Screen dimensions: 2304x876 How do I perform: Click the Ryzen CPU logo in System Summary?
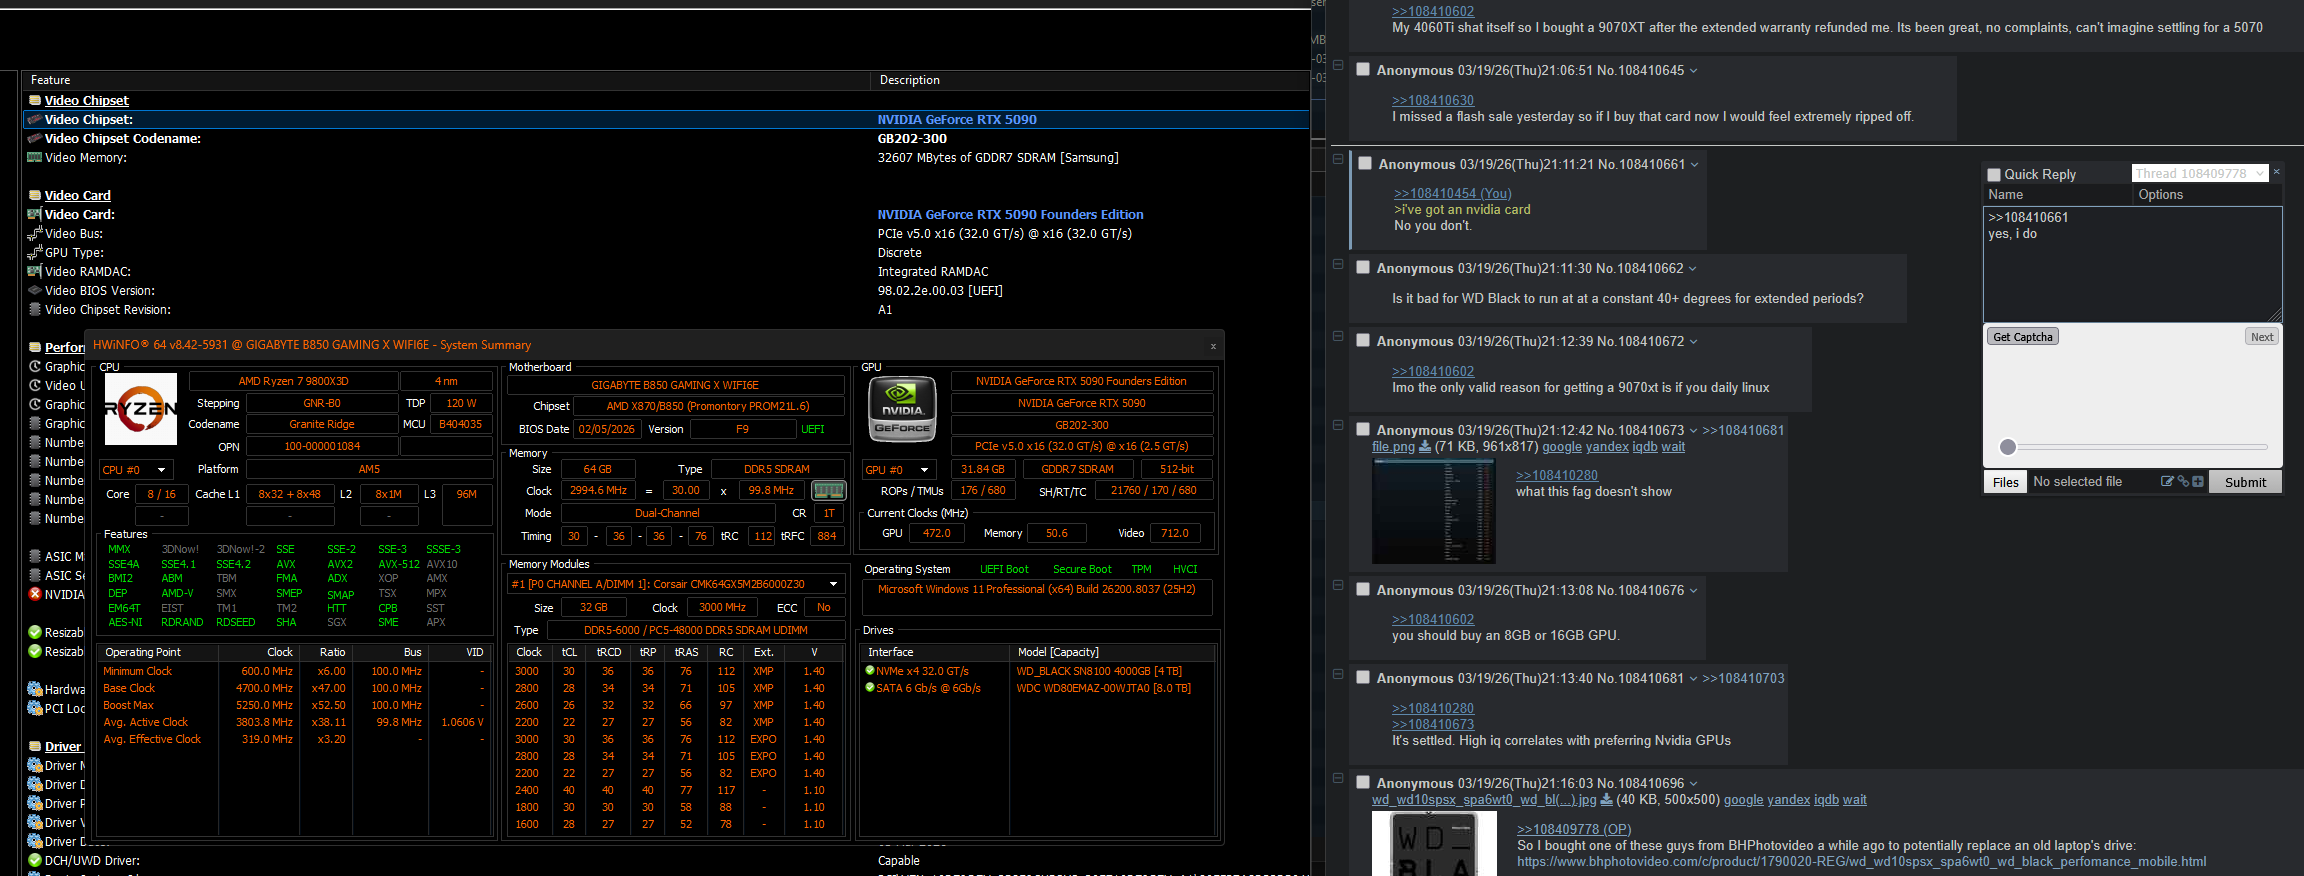click(x=141, y=408)
